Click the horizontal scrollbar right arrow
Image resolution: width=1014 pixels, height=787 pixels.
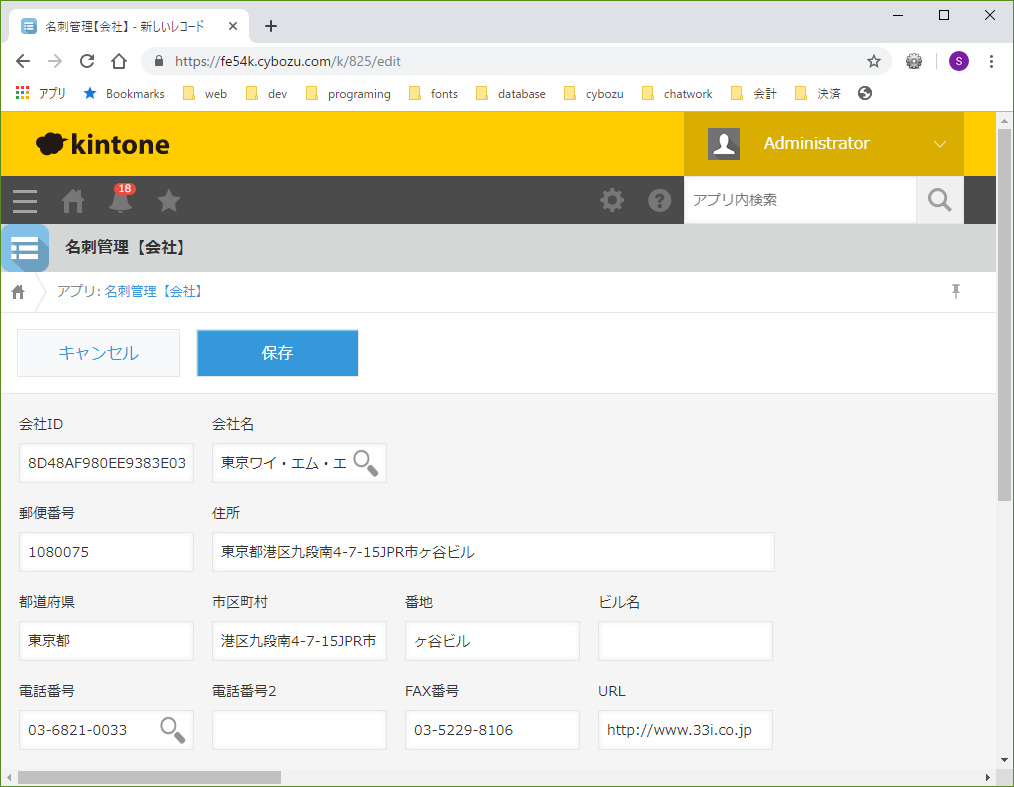pyautogui.click(x=987, y=777)
